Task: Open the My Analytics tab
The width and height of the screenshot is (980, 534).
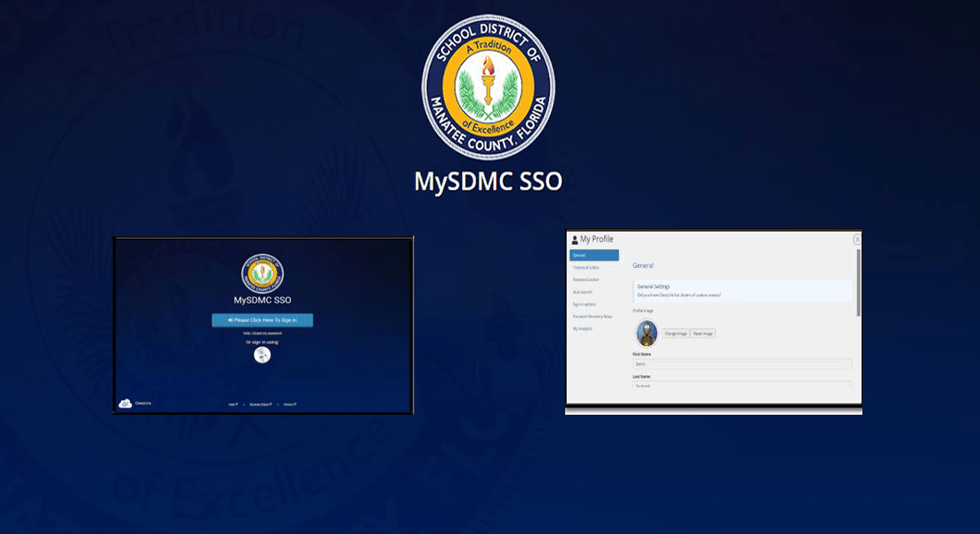Action: point(582,329)
